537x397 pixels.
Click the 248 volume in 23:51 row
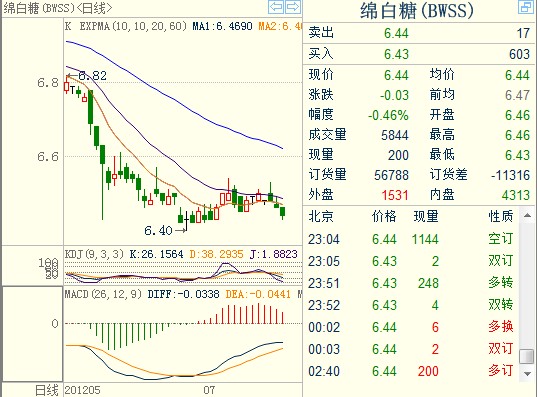(x=428, y=283)
